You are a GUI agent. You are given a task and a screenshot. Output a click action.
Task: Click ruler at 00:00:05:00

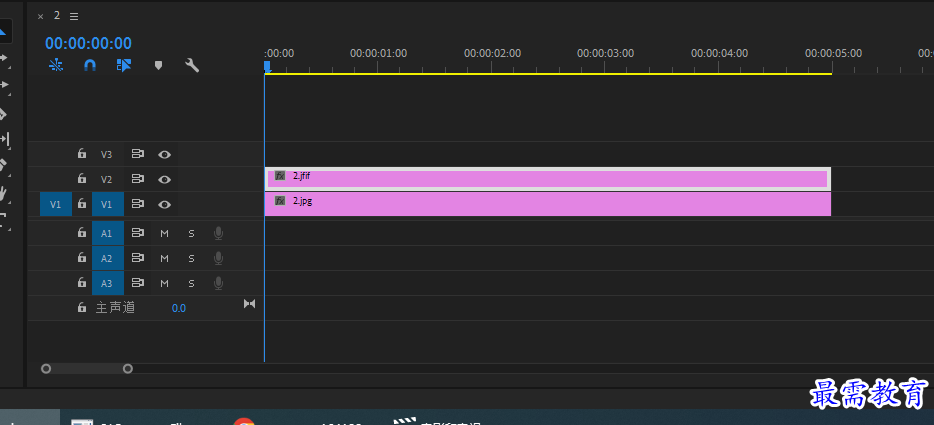click(x=833, y=53)
